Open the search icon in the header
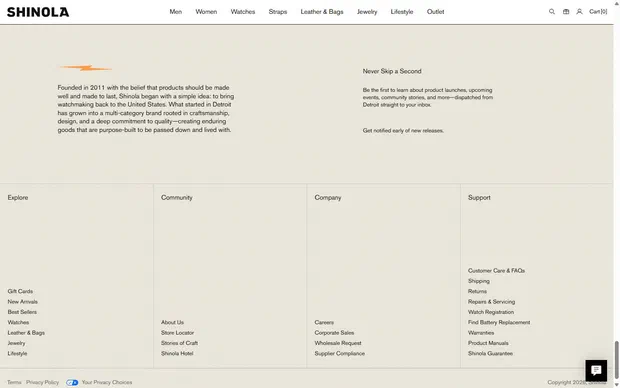 [x=552, y=12]
